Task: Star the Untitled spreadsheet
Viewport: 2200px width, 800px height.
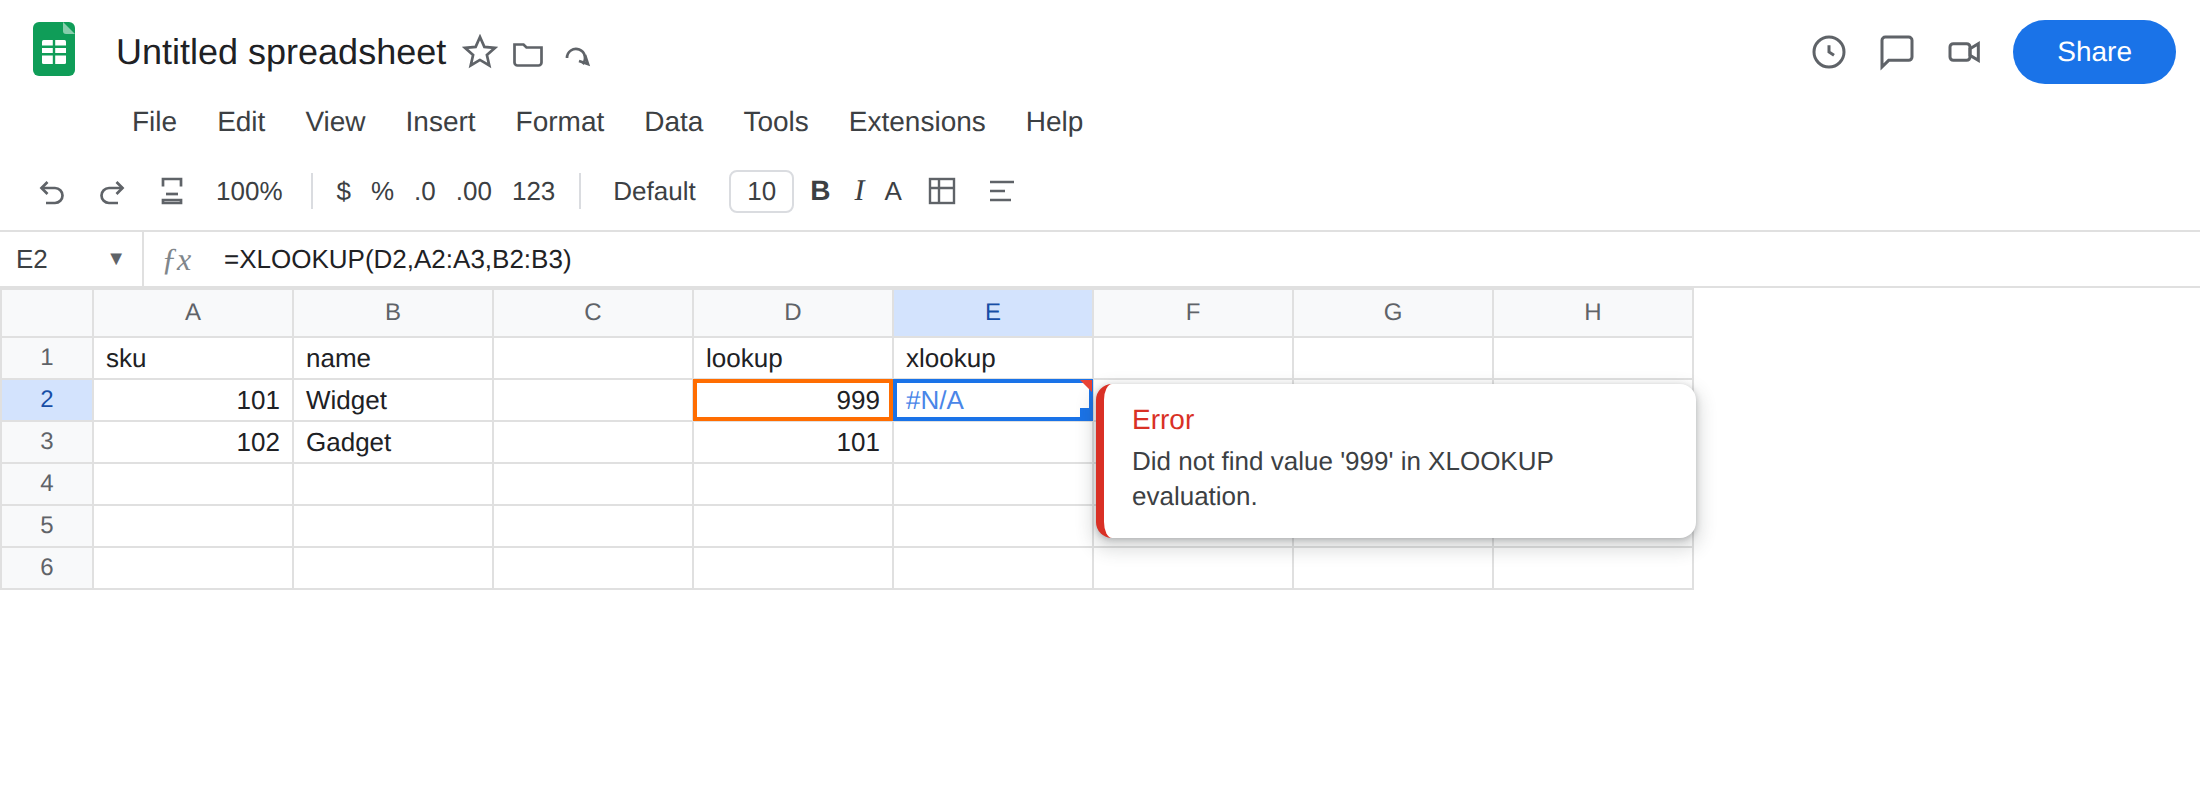Action: click(480, 52)
